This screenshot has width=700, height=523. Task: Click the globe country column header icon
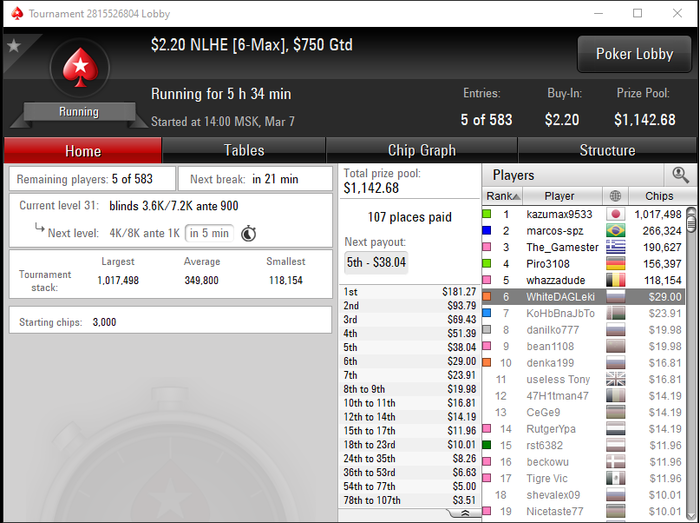(615, 195)
